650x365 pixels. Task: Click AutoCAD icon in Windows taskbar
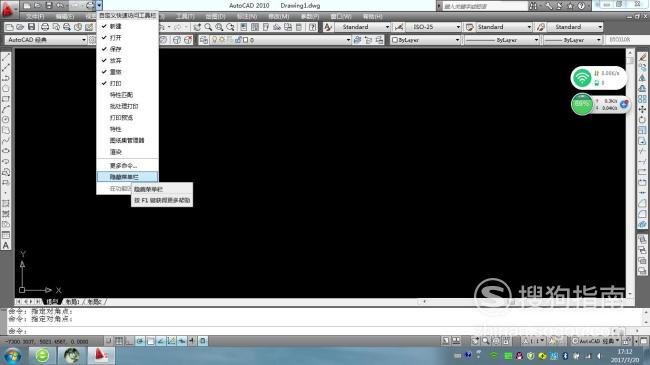click(101, 355)
